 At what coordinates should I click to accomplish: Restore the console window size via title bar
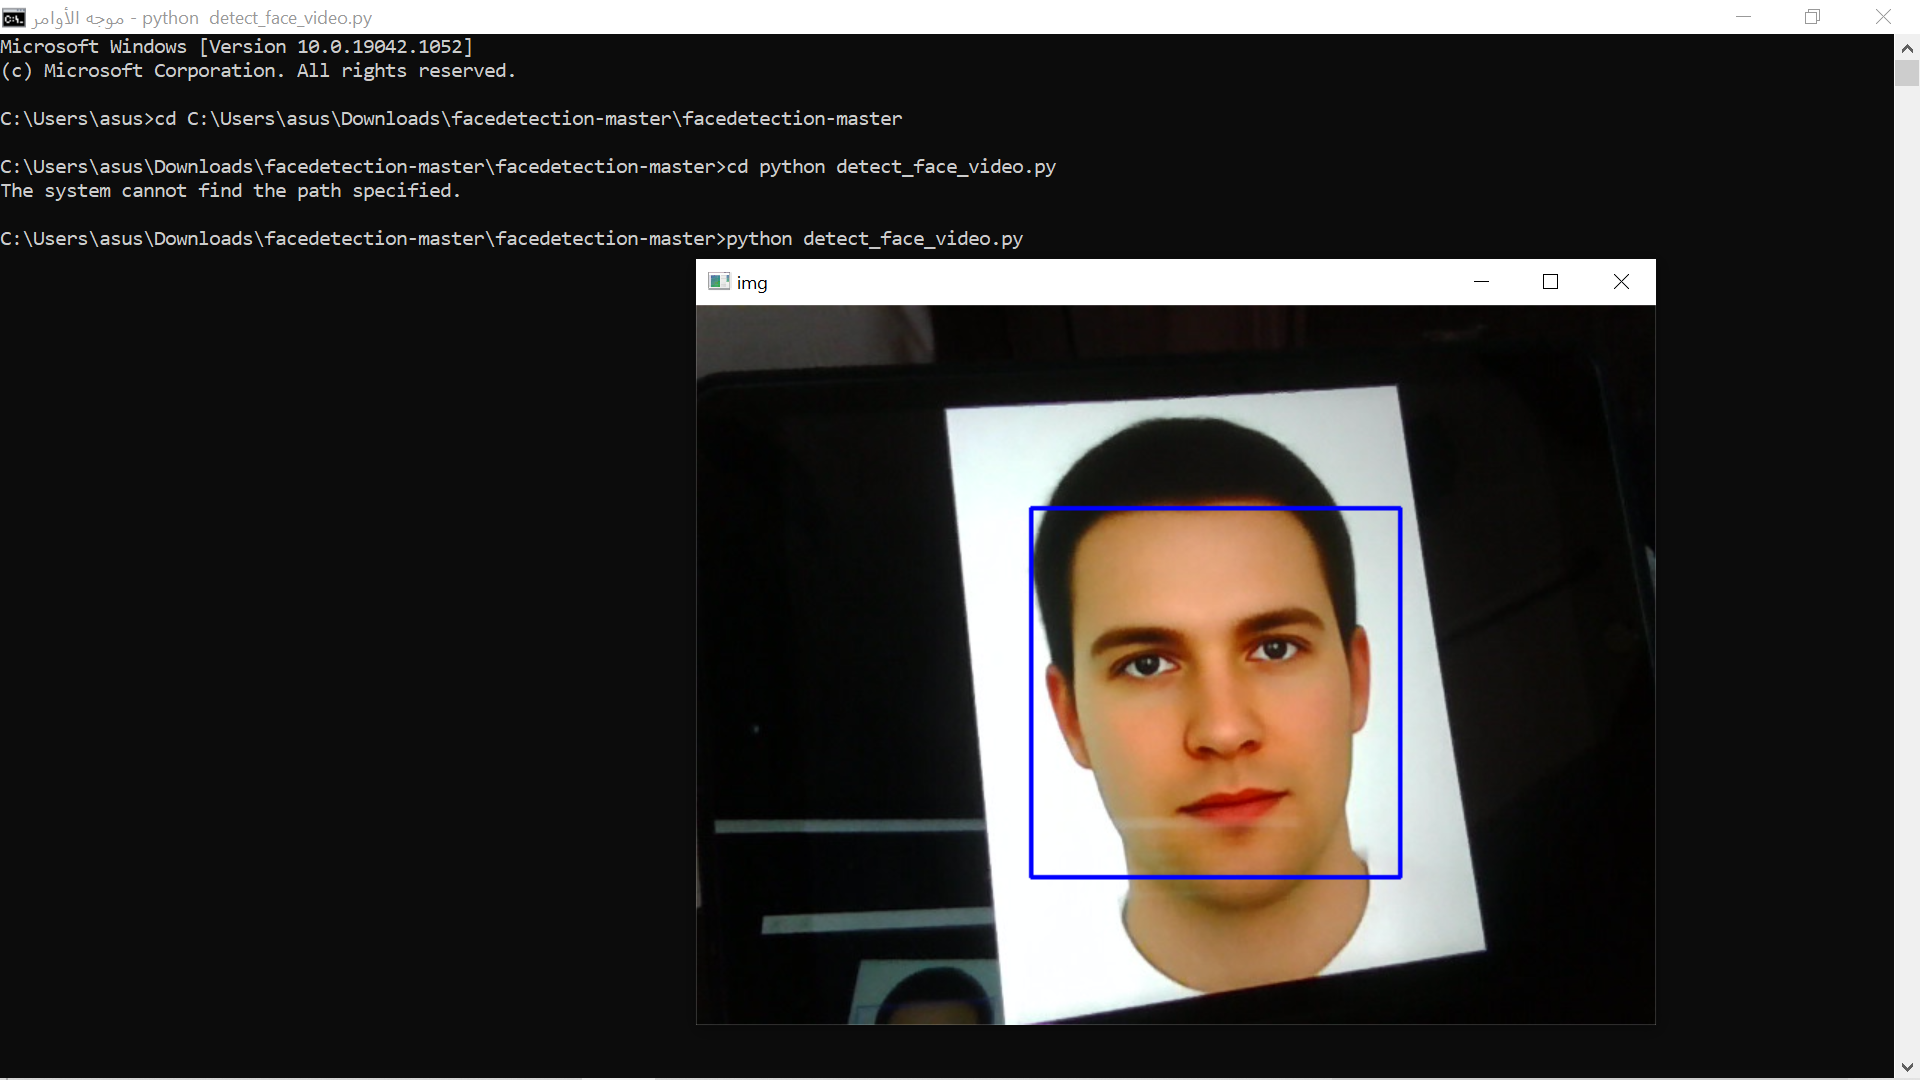[x=1812, y=17]
